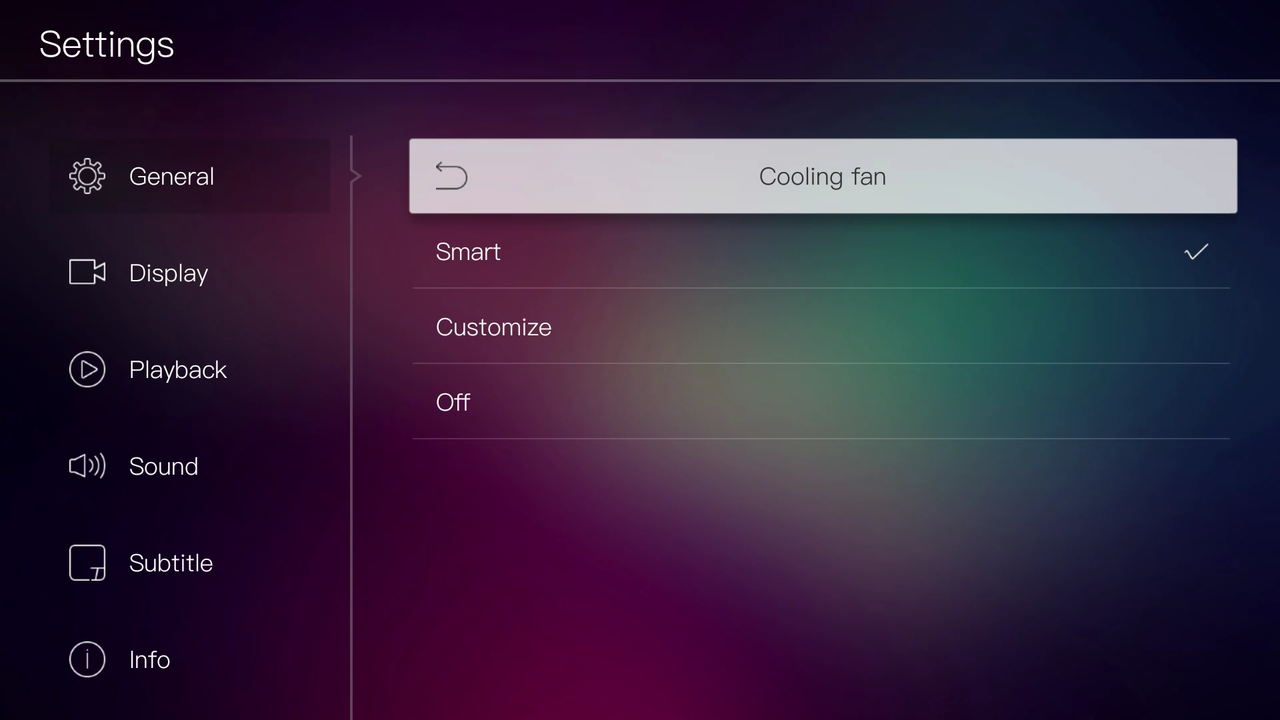Select the Subtitle icon

[x=87, y=563]
